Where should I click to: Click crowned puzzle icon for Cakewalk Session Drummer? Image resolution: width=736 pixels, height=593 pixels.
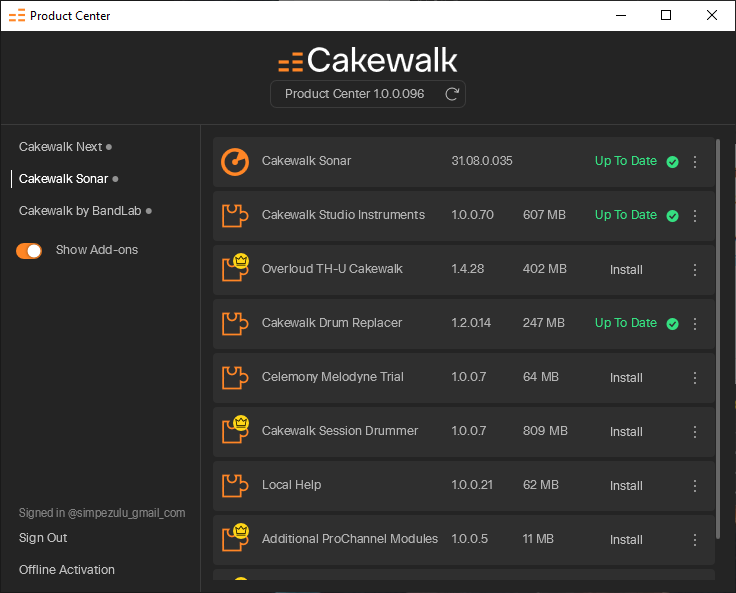pyautogui.click(x=235, y=430)
